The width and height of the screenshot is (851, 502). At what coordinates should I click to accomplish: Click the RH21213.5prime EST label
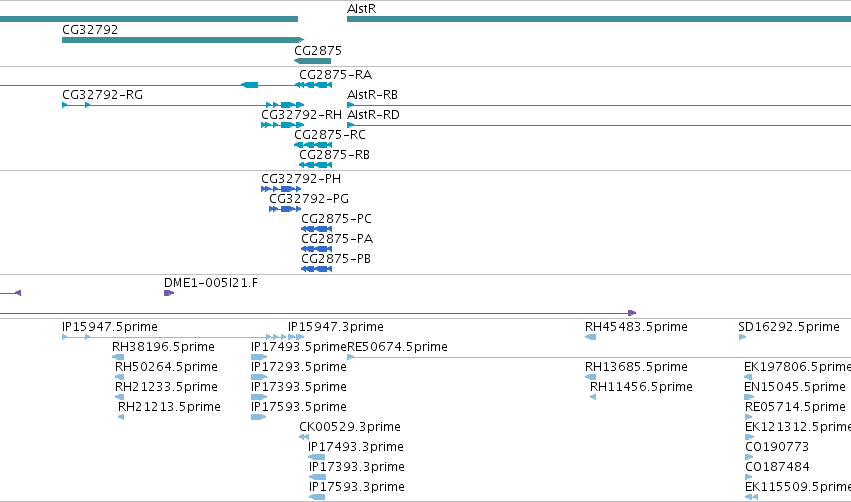click(x=169, y=407)
